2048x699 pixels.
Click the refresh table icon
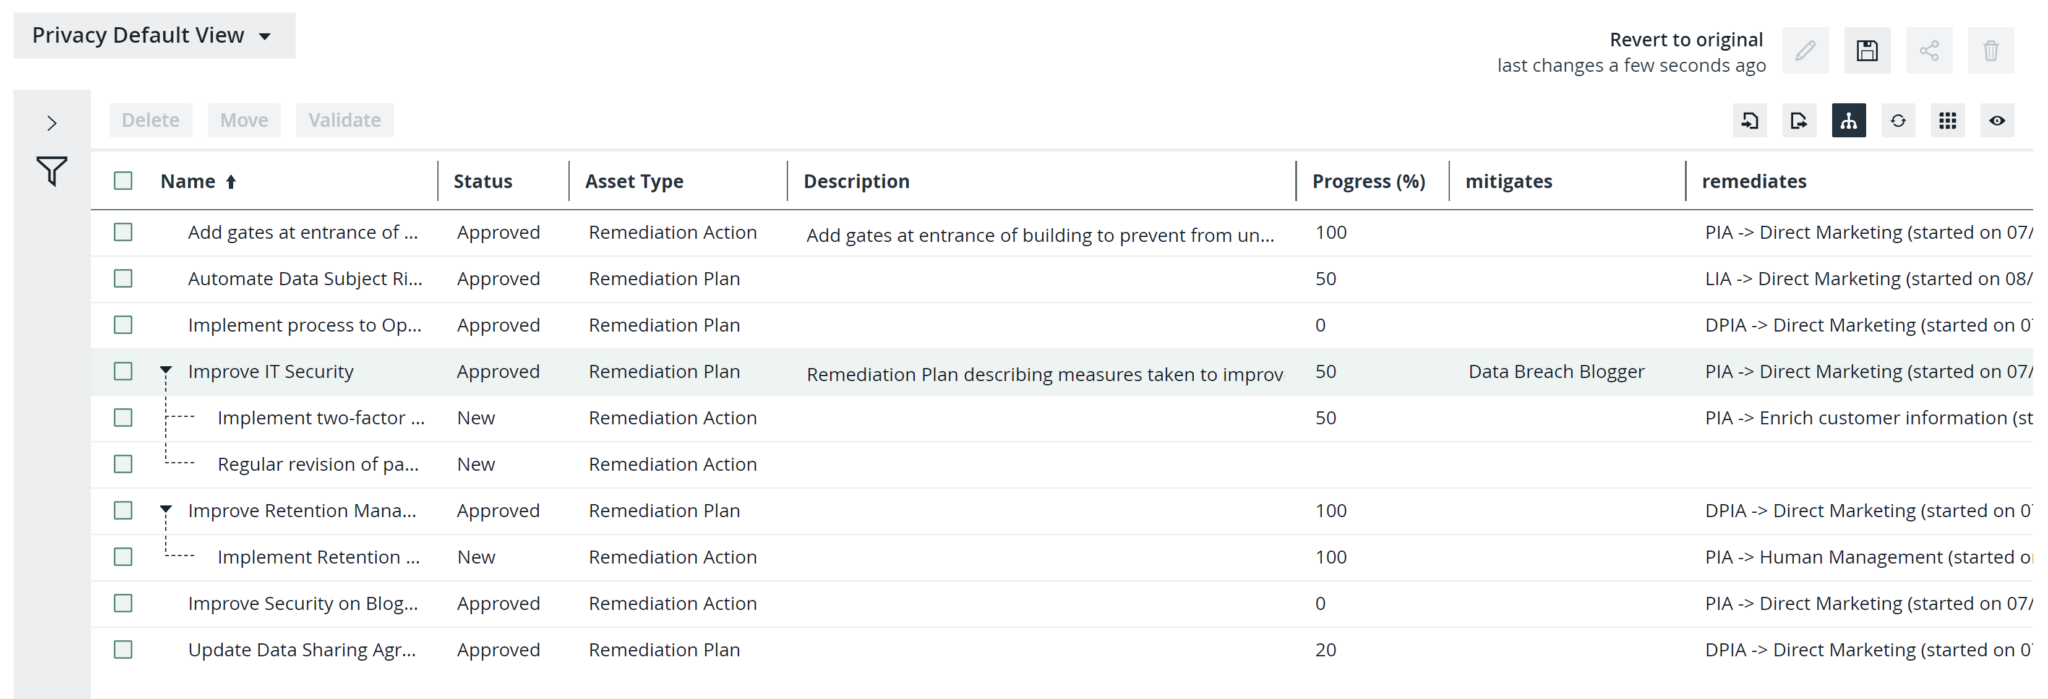tap(1897, 121)
